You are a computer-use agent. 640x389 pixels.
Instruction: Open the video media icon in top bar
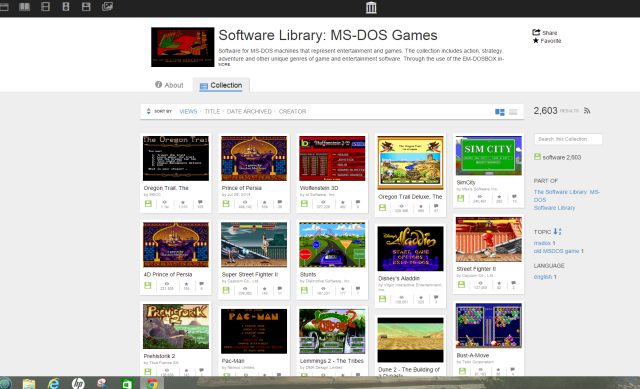(x=45, y=7)
